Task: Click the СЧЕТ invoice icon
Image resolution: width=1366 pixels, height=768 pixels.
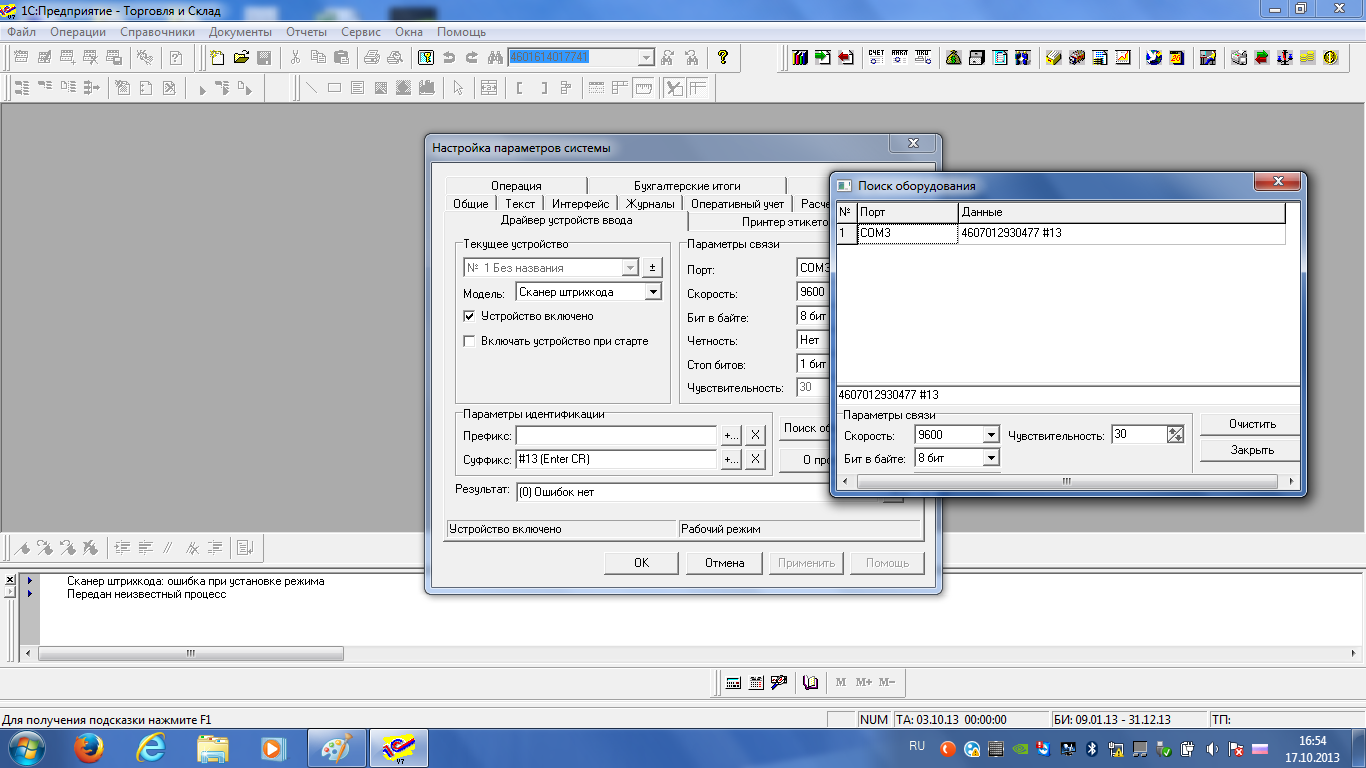Action: point(876,57)
